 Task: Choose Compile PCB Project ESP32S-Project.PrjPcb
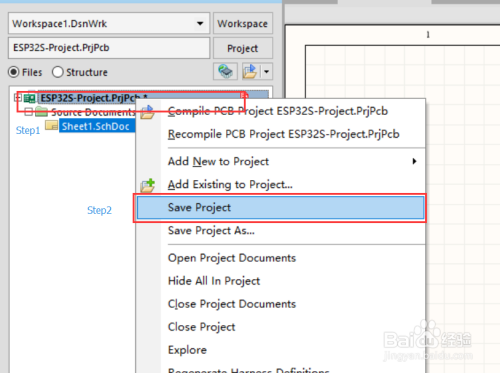click(281, 111)
